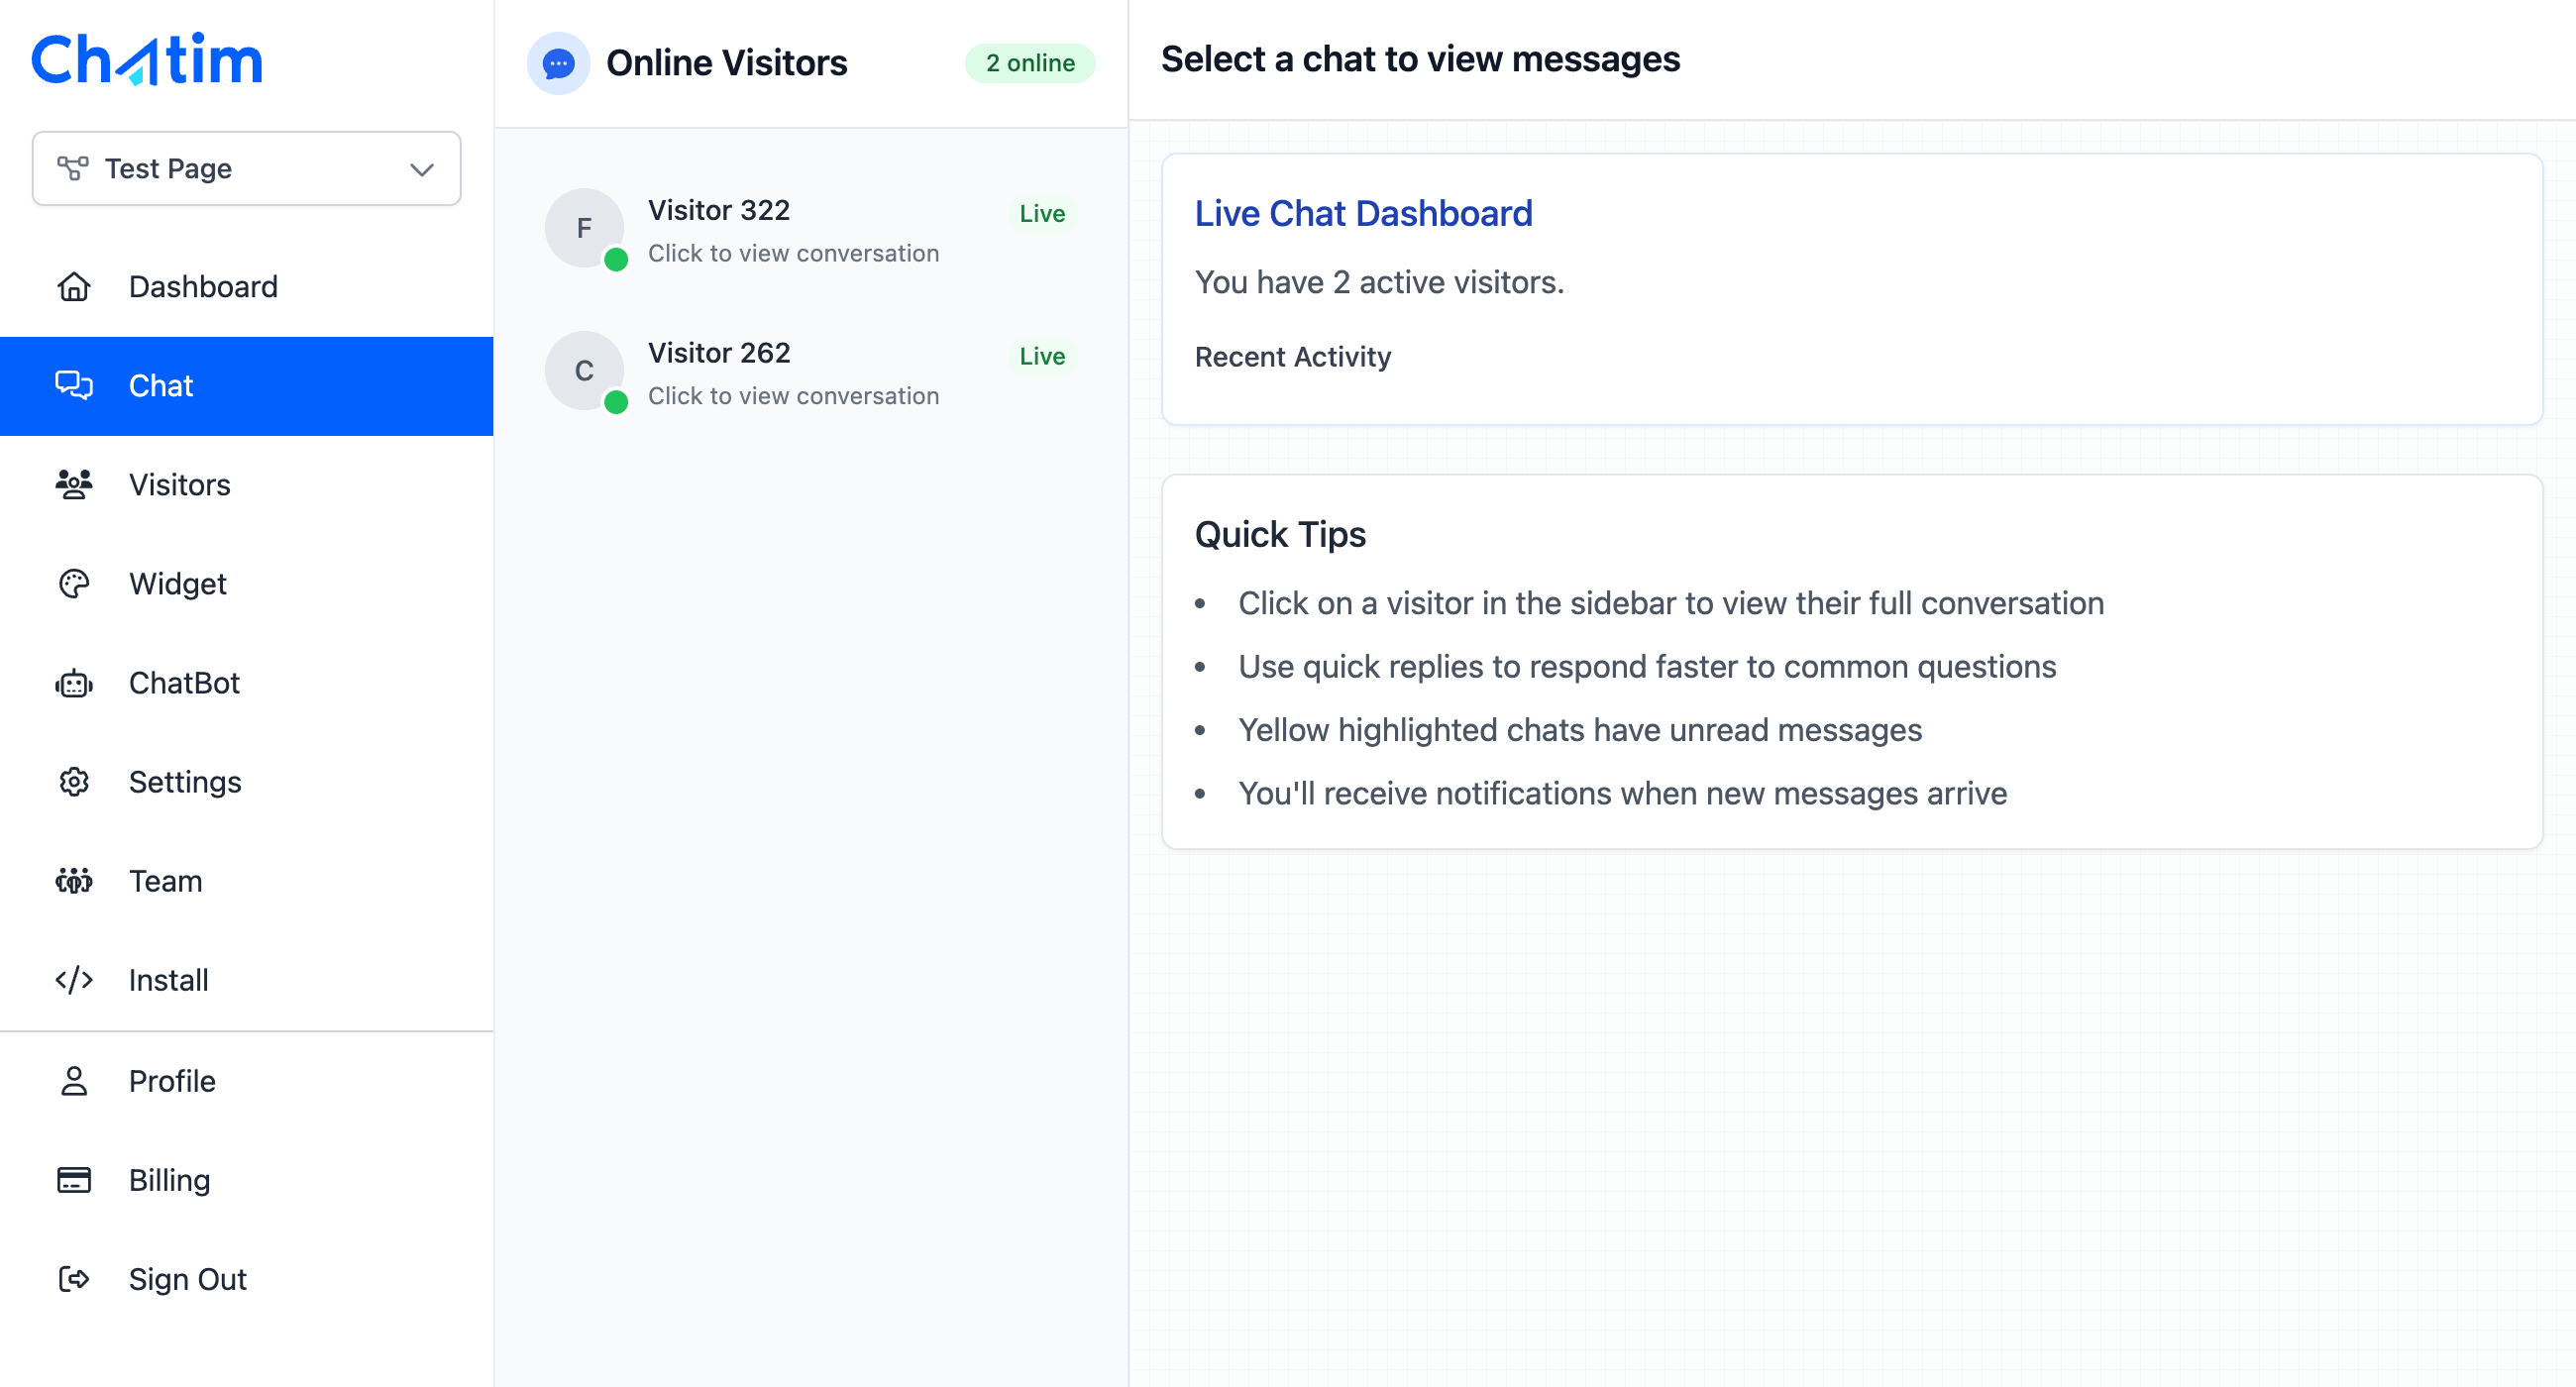
Task: Open the Visitor 262 conversation
Action: [792, 374]
